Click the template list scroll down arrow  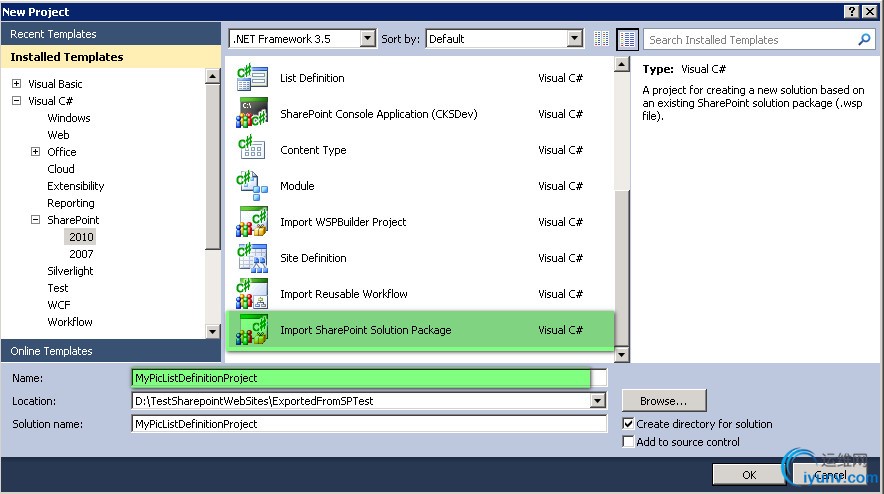(622, 355)
